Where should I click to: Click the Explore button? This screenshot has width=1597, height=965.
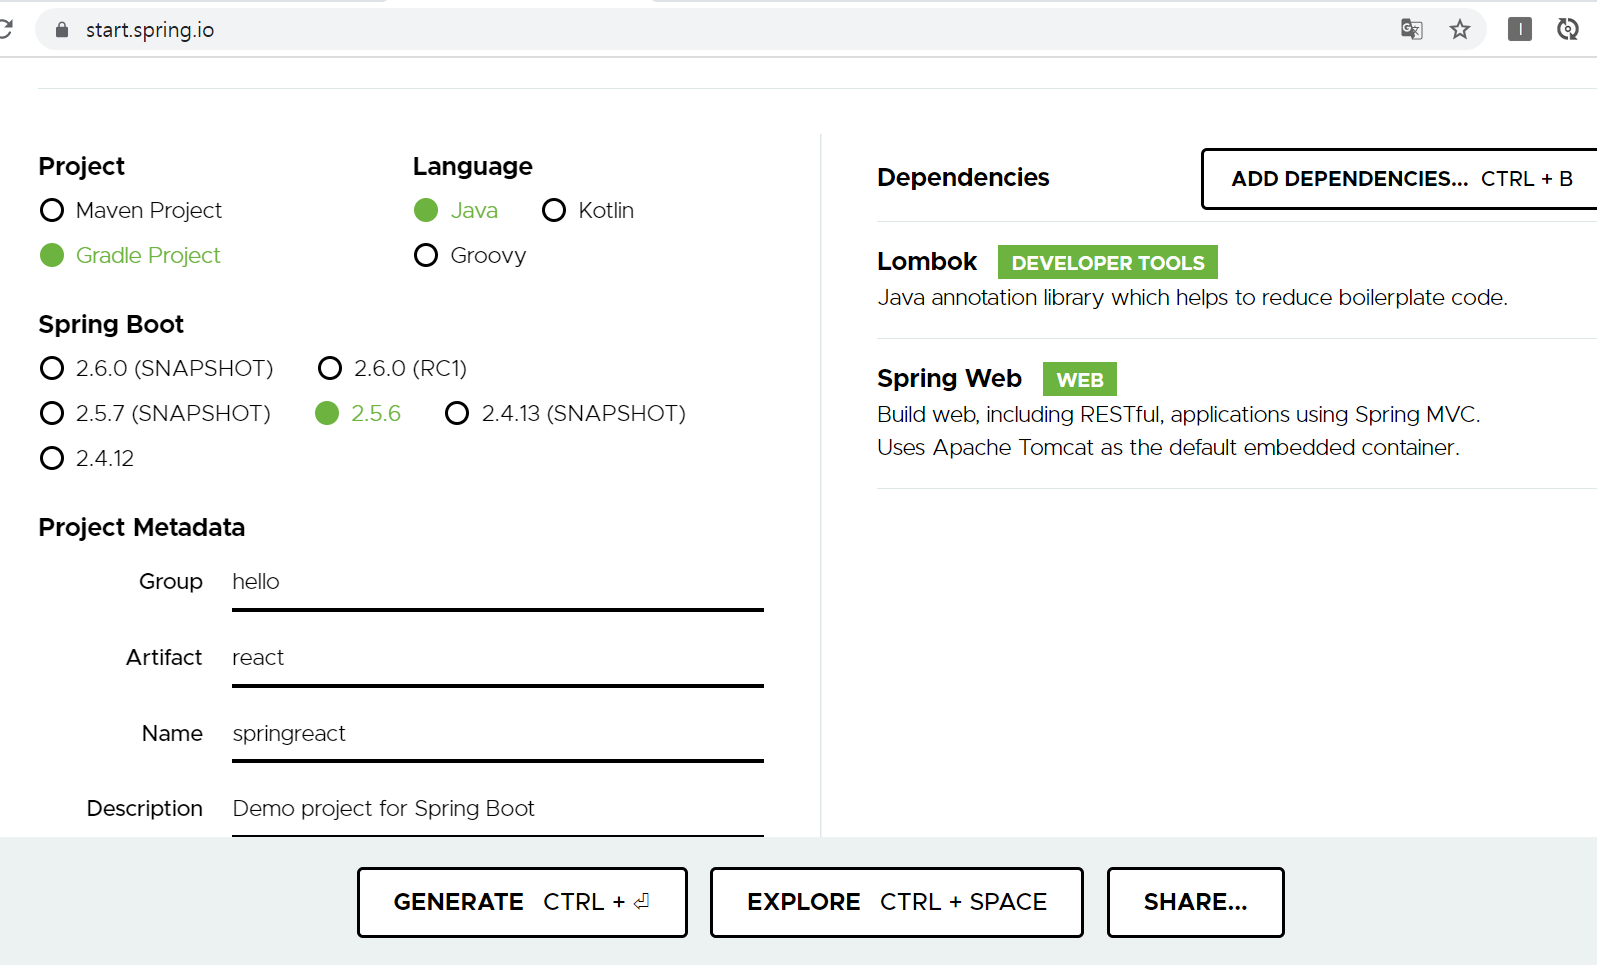coord(897,902)
